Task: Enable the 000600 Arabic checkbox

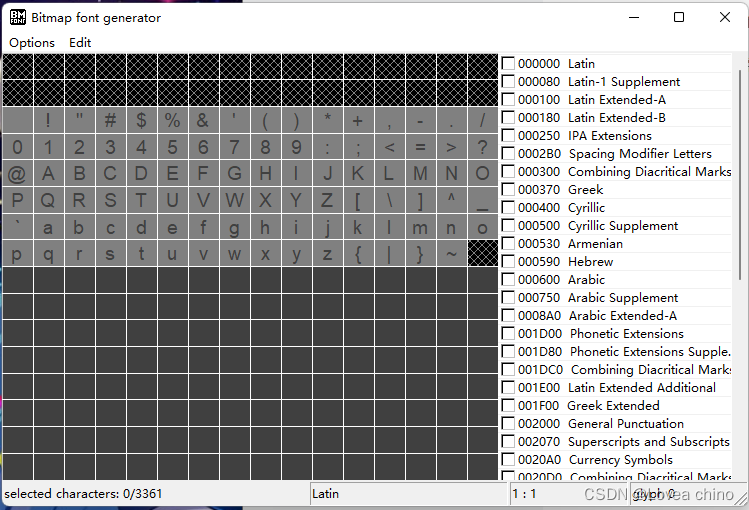Action: (508, 279)
